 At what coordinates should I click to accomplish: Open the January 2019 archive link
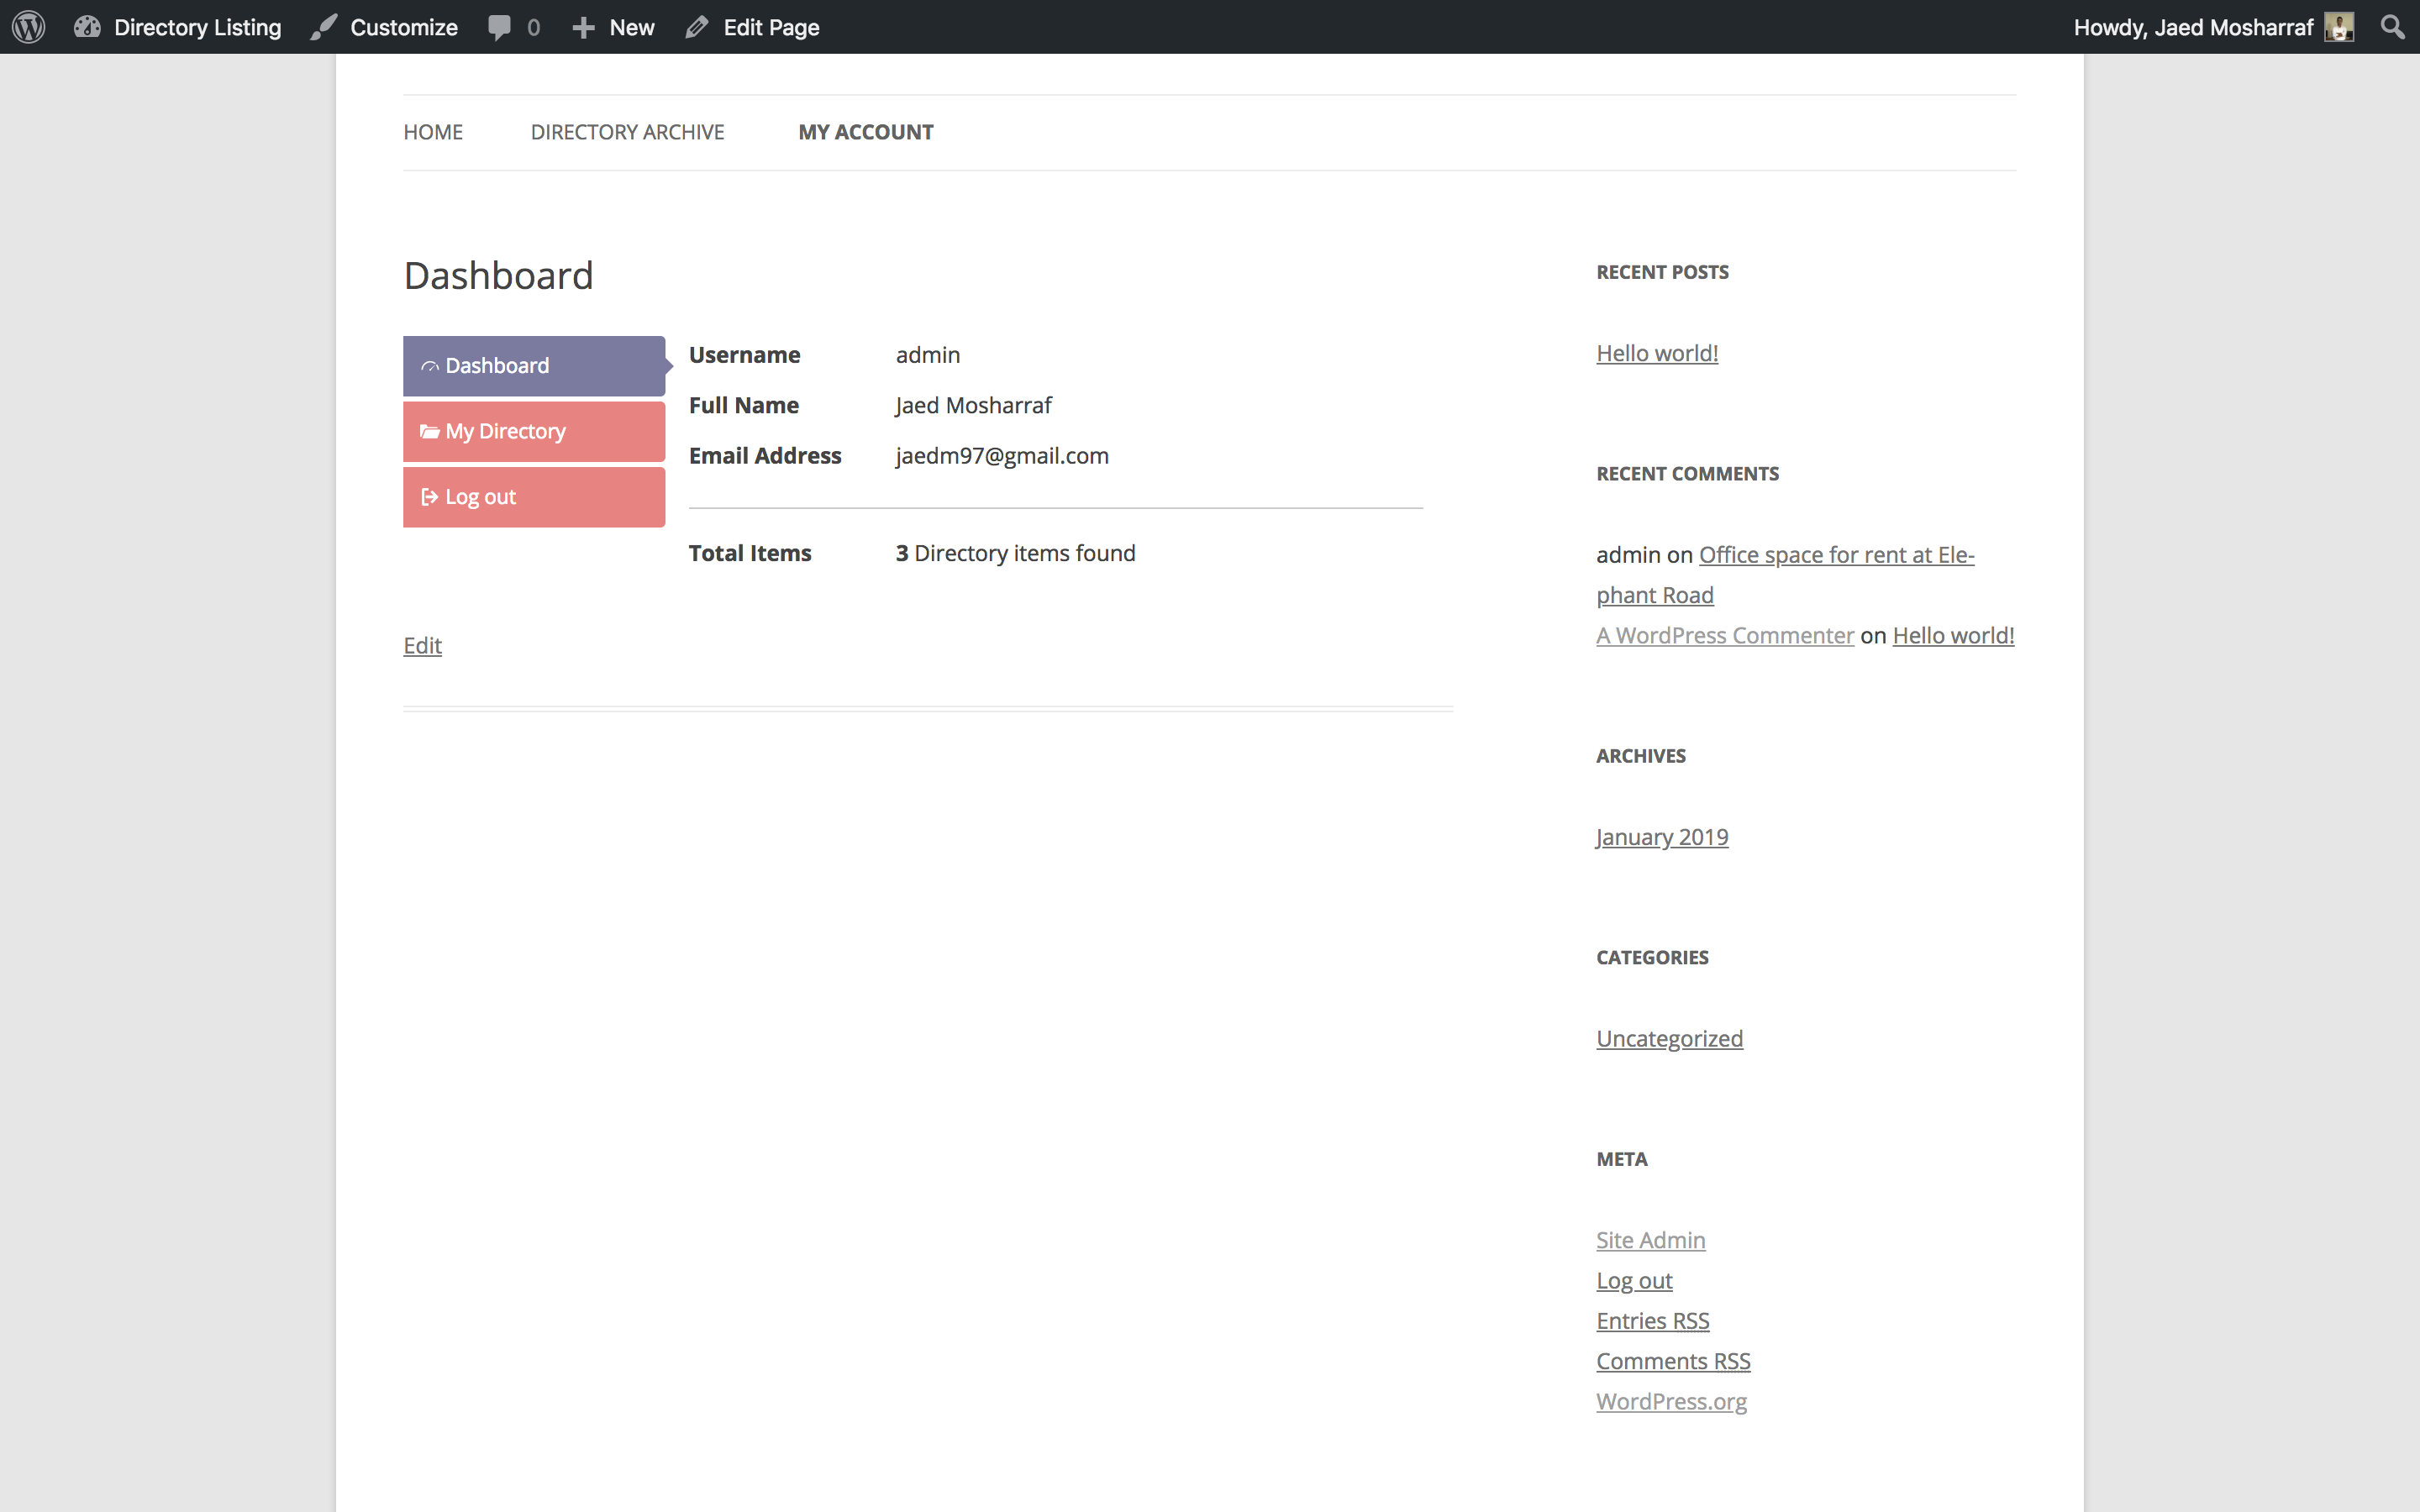[1662, 837]
